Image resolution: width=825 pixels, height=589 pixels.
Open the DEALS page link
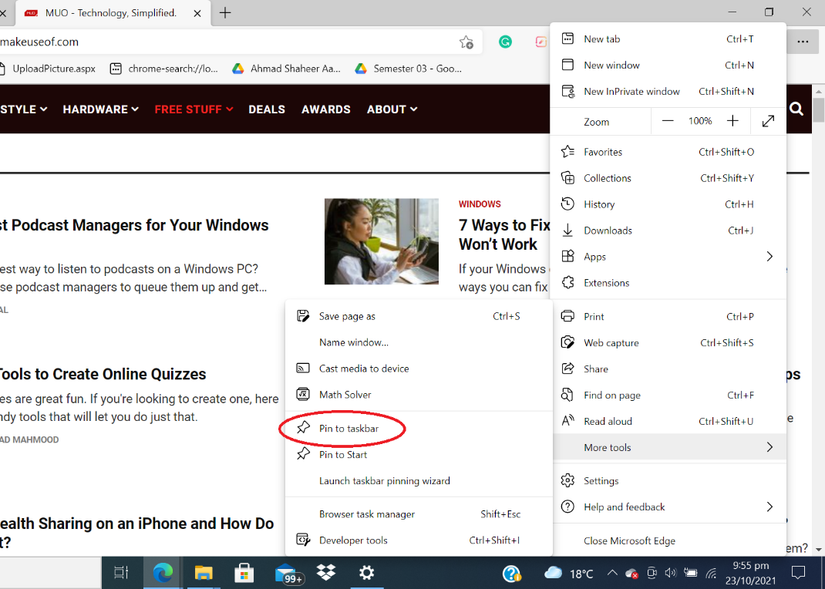(267, 109)
